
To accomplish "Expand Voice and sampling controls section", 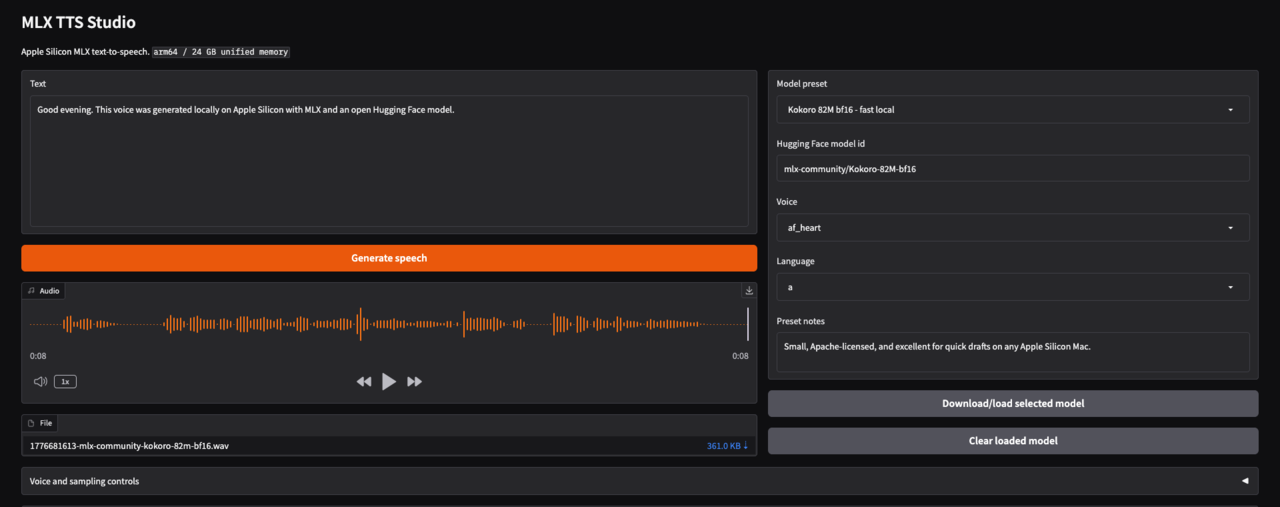I will tap(639, 481).
